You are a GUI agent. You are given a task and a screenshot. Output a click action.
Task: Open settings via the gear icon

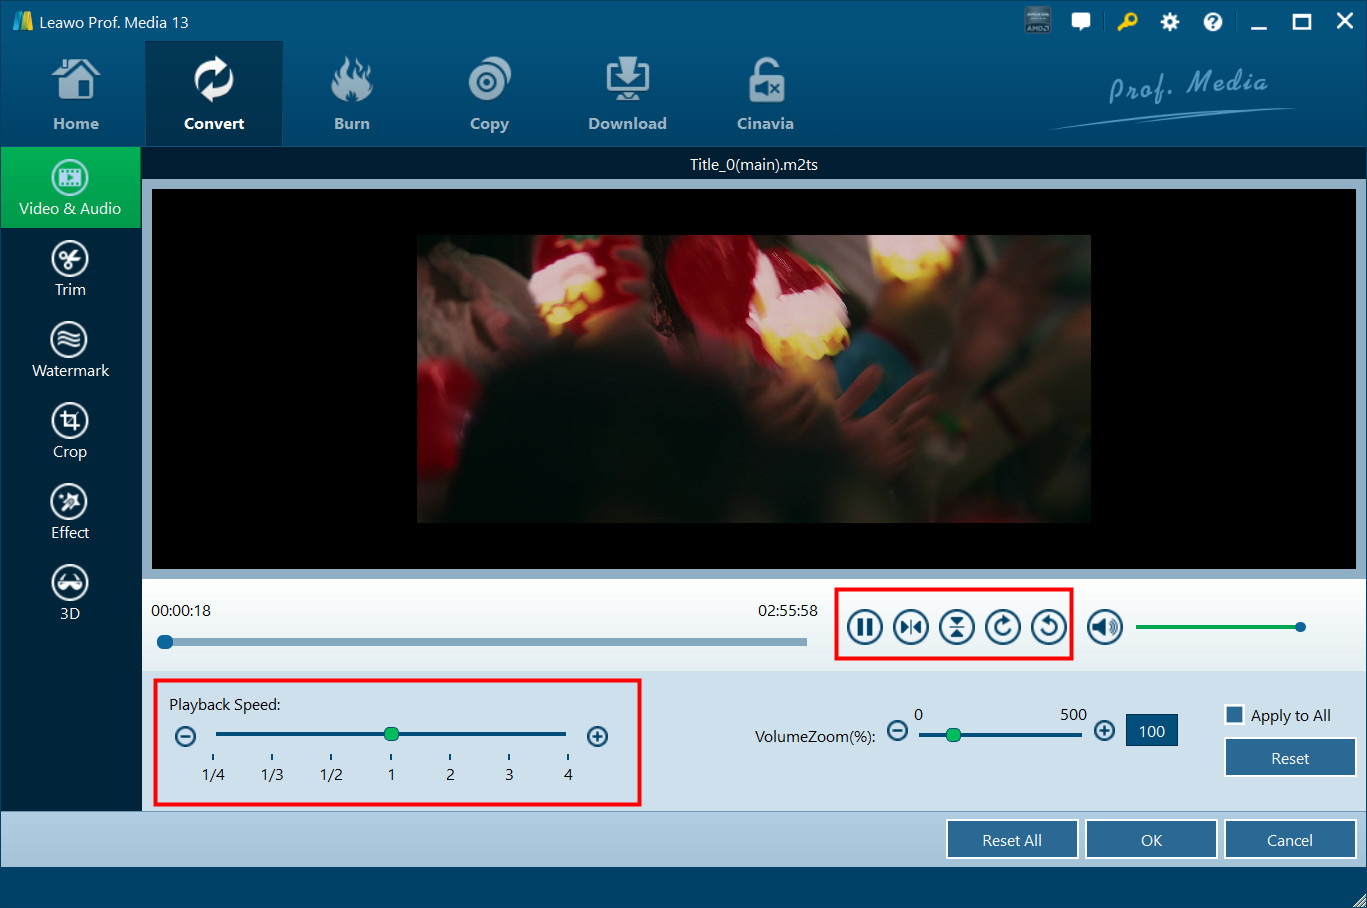(1170, 22)
